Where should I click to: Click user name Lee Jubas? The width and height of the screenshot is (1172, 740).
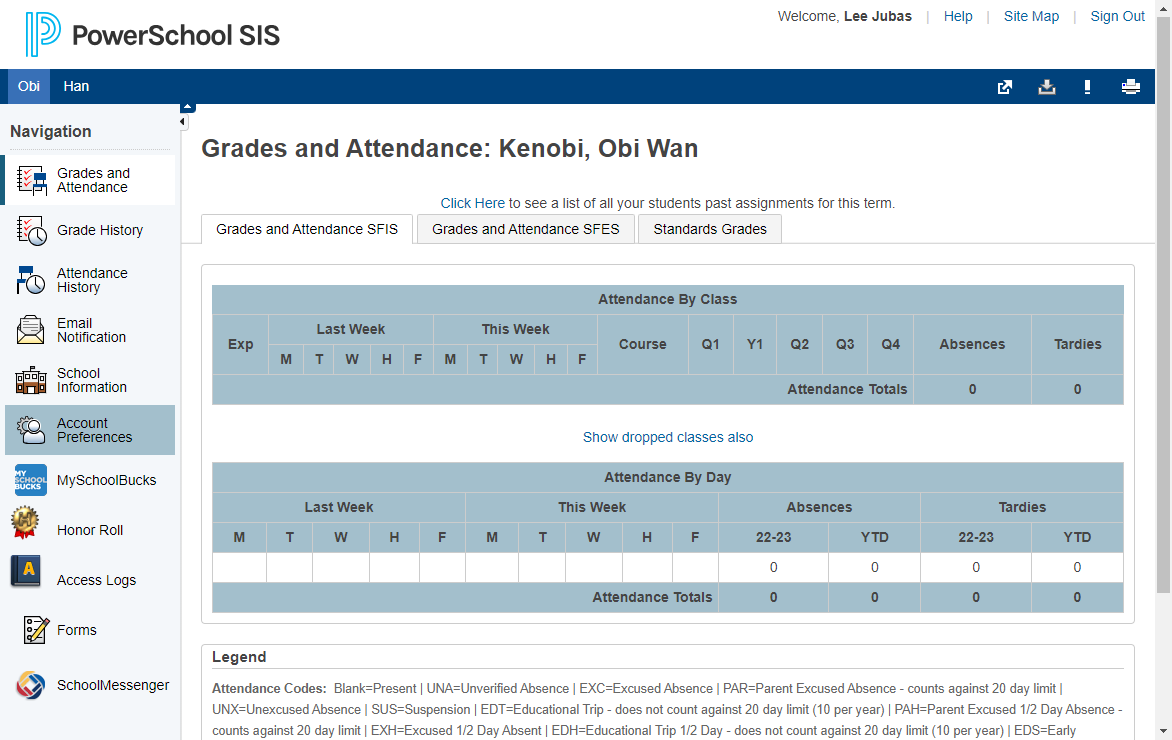(x=878, y=16)
